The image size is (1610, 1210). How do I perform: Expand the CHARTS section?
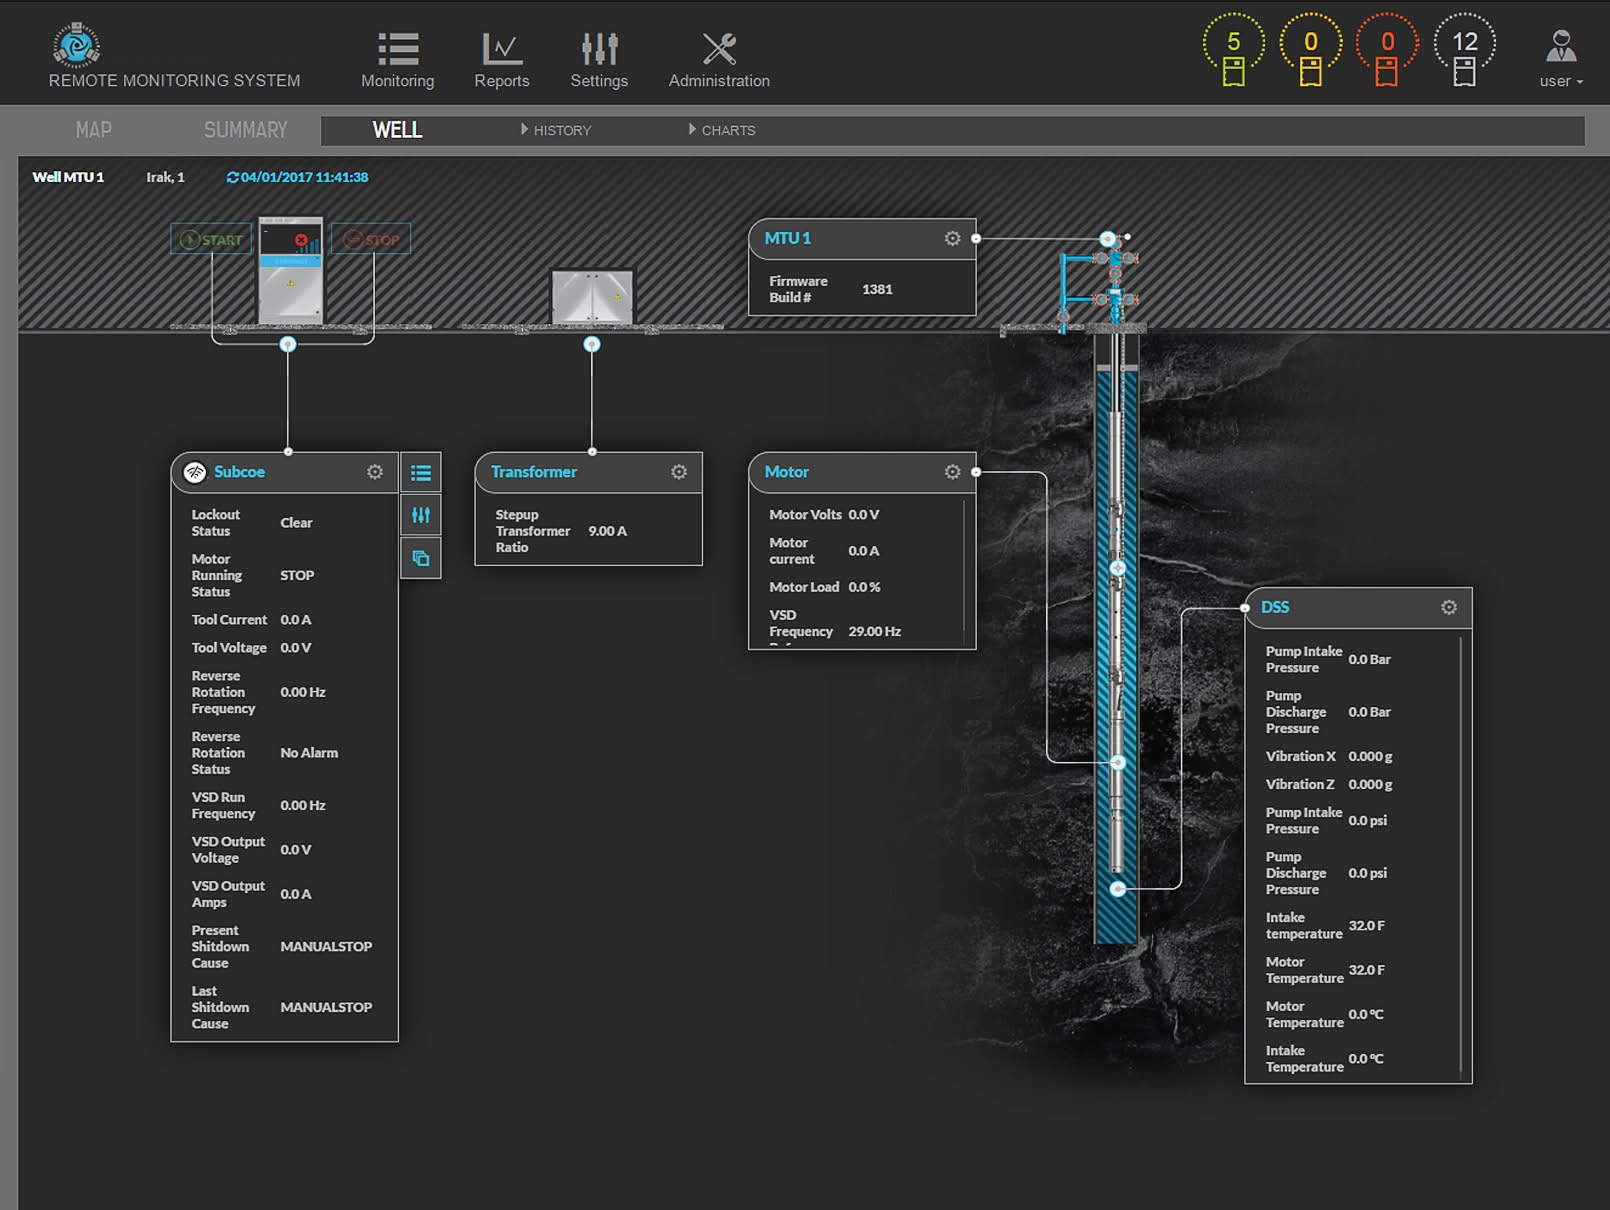click(x=722, y=130)
